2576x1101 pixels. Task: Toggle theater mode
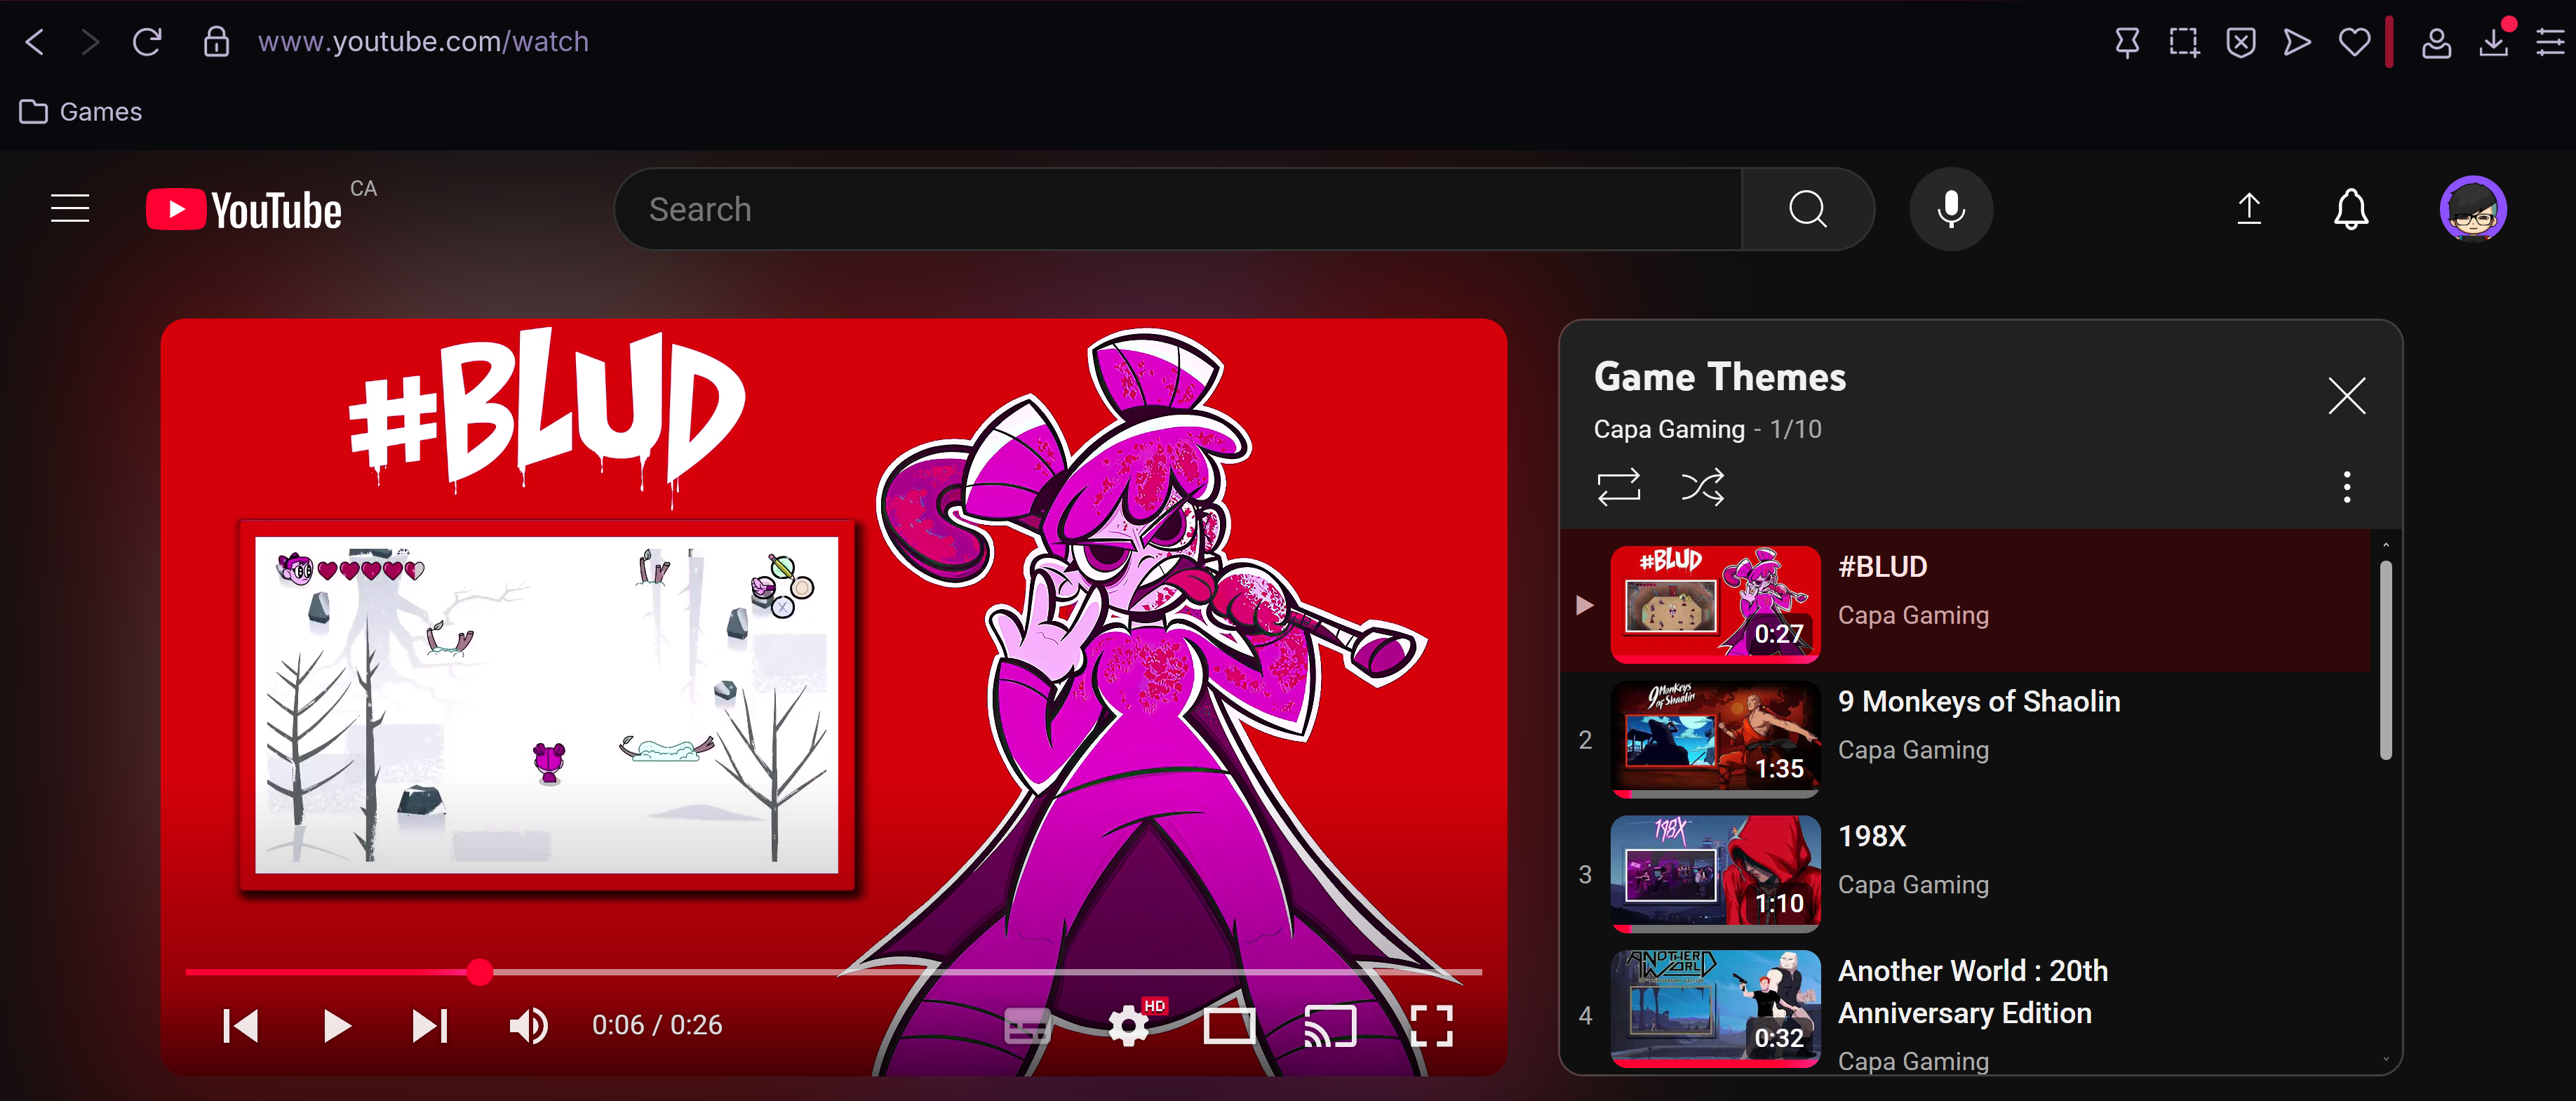coord(1229,1025)
